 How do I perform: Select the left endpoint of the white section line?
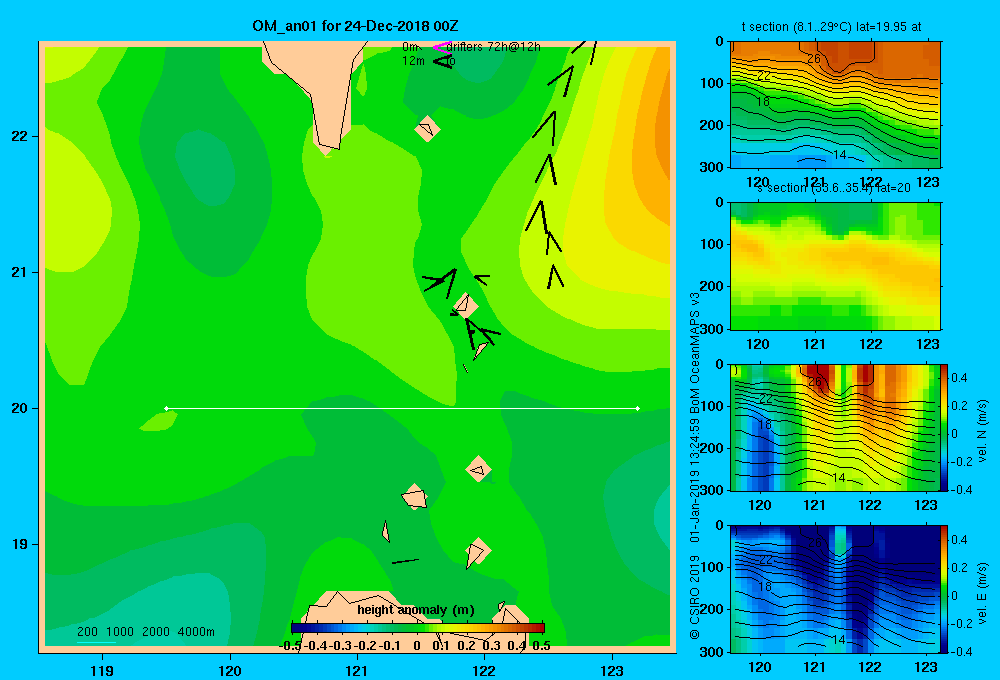[166, 408]
